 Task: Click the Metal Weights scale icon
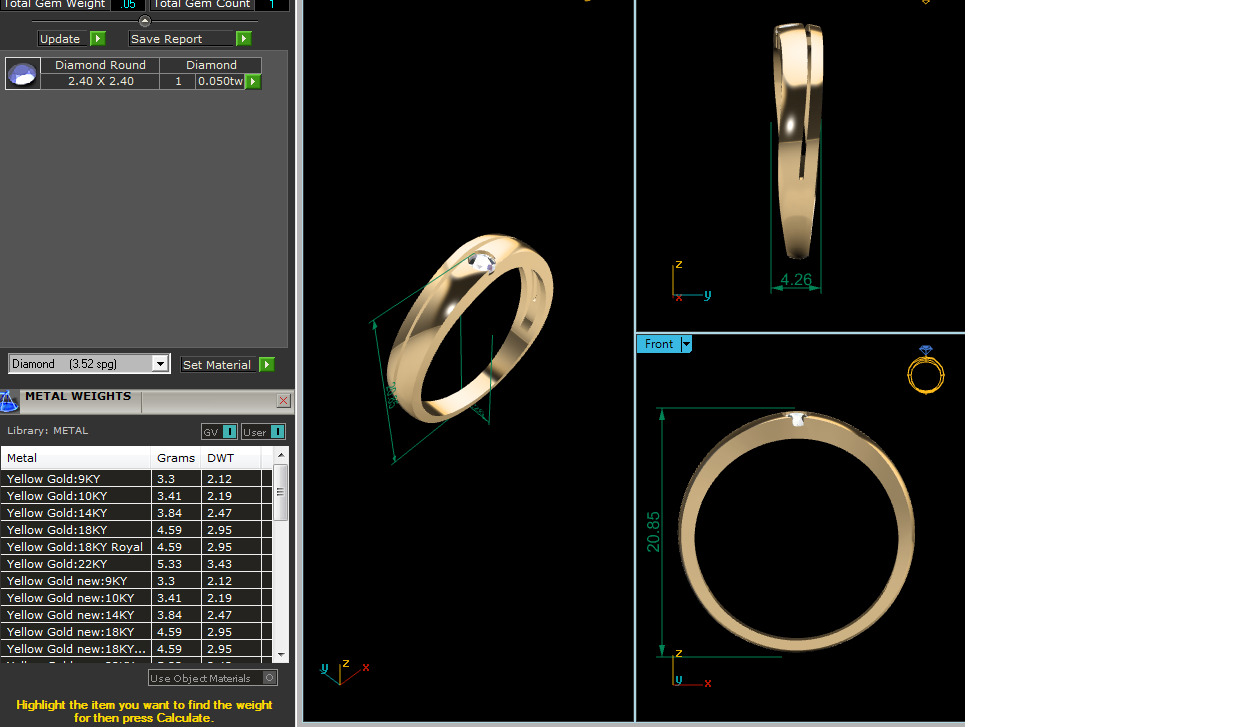[9, 401]
